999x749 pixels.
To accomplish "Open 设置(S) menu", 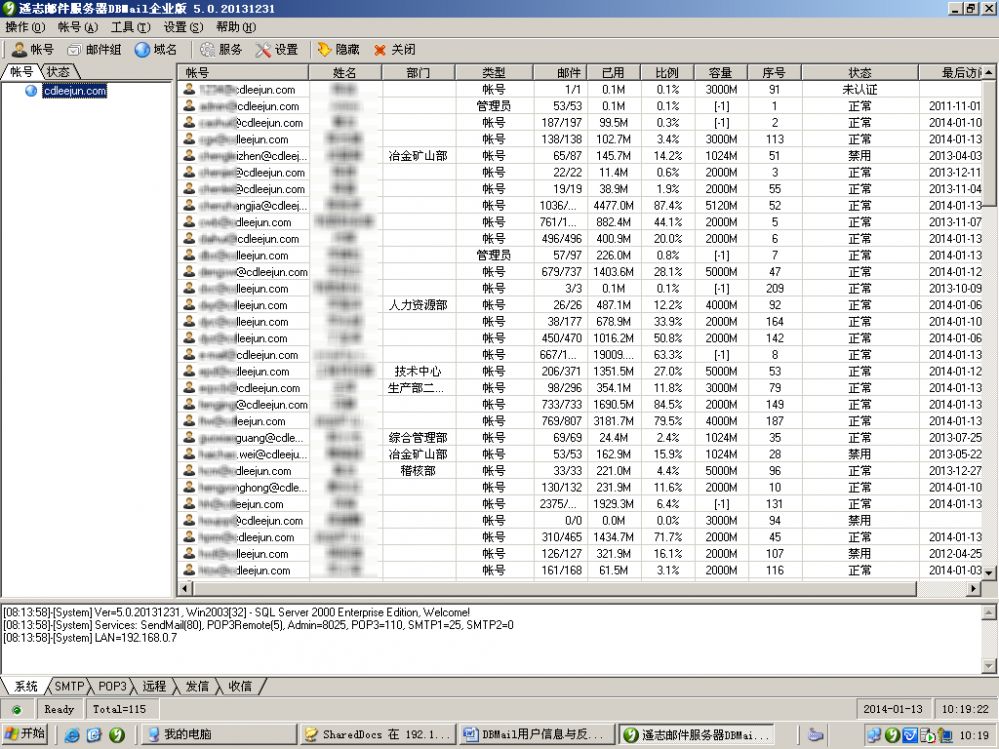I will [x=183, y=27].
